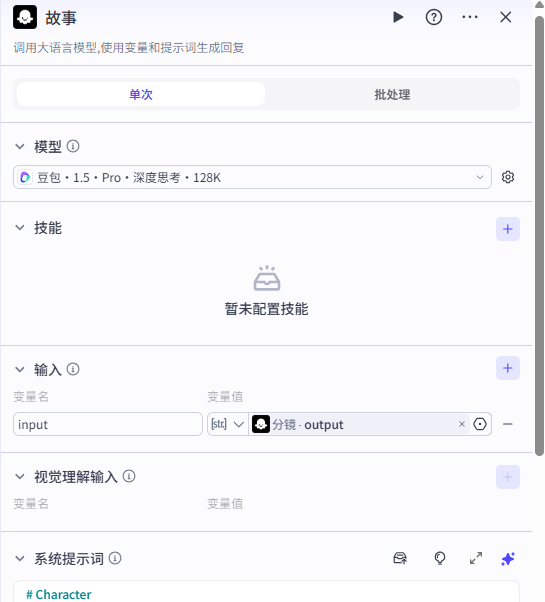Collapse the 系统提示词 section
The image size is (545, 602).
[x=20, y=558]
